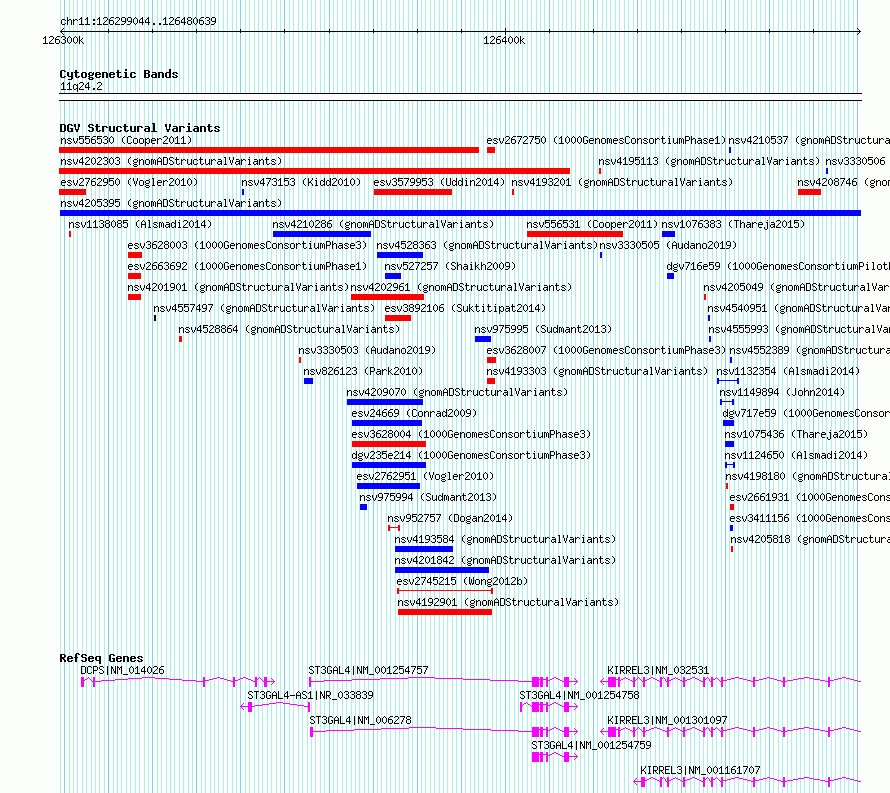Click nsv1124650 (Alsmadi2014) label

coord(796,455)
